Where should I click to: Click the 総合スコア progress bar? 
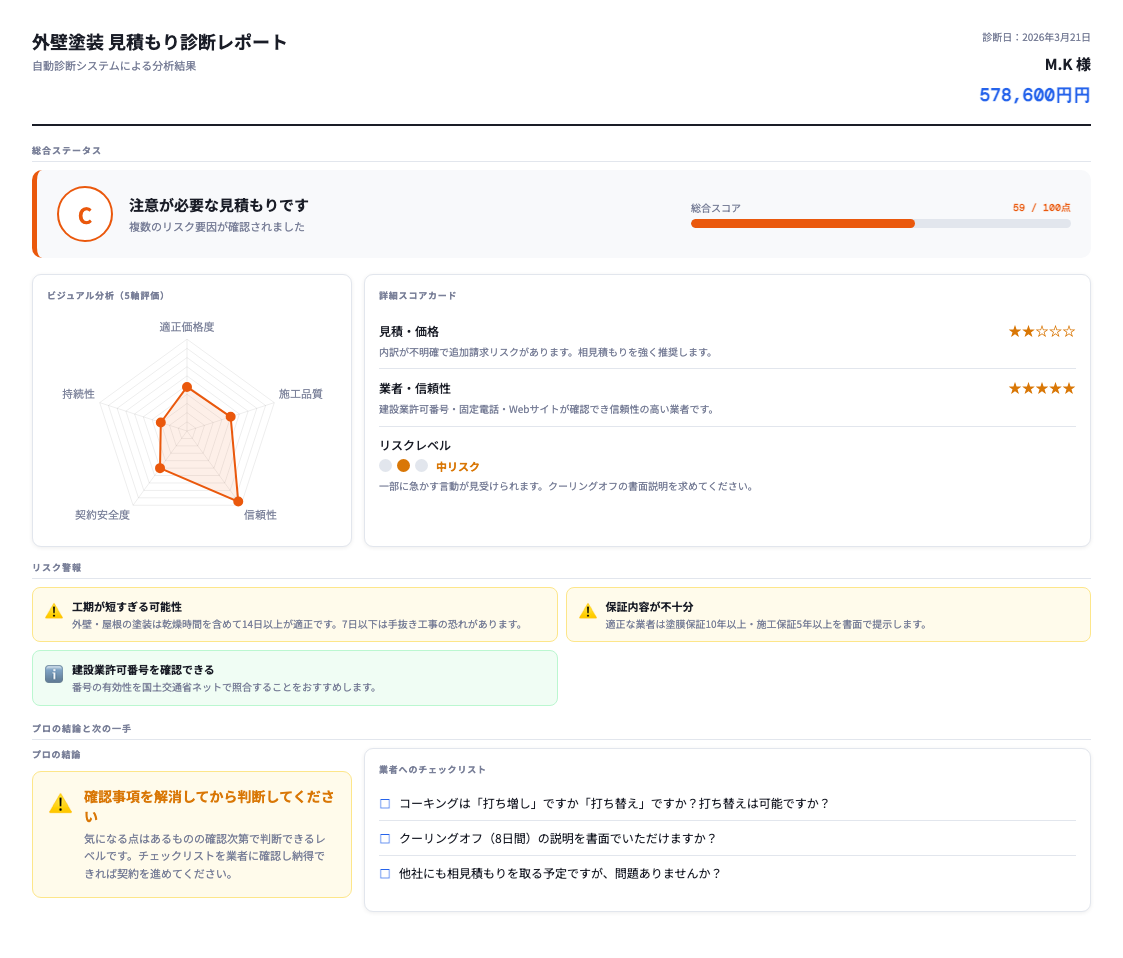[880, 223]
